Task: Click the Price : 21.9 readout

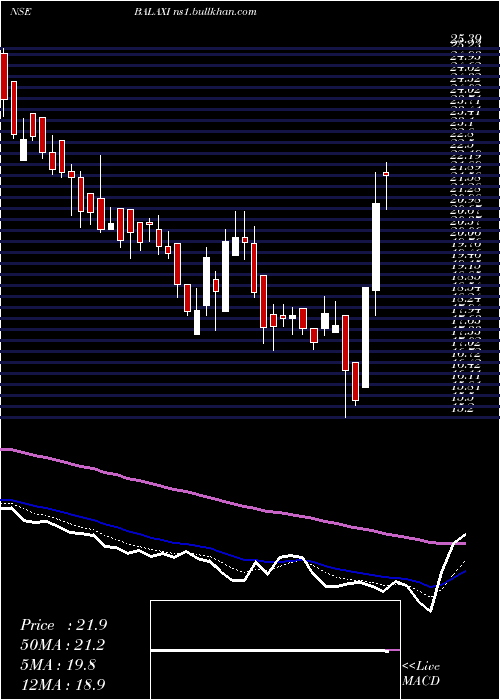Action: 63,625
